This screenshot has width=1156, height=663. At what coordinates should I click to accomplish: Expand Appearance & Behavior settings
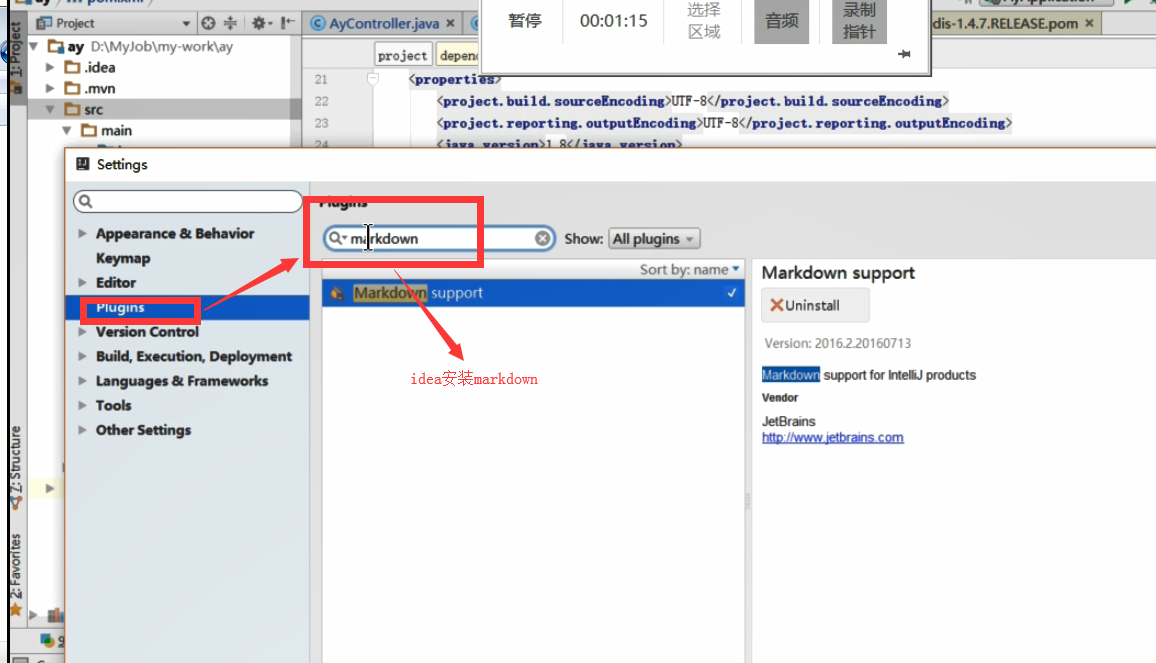[83, 233]
